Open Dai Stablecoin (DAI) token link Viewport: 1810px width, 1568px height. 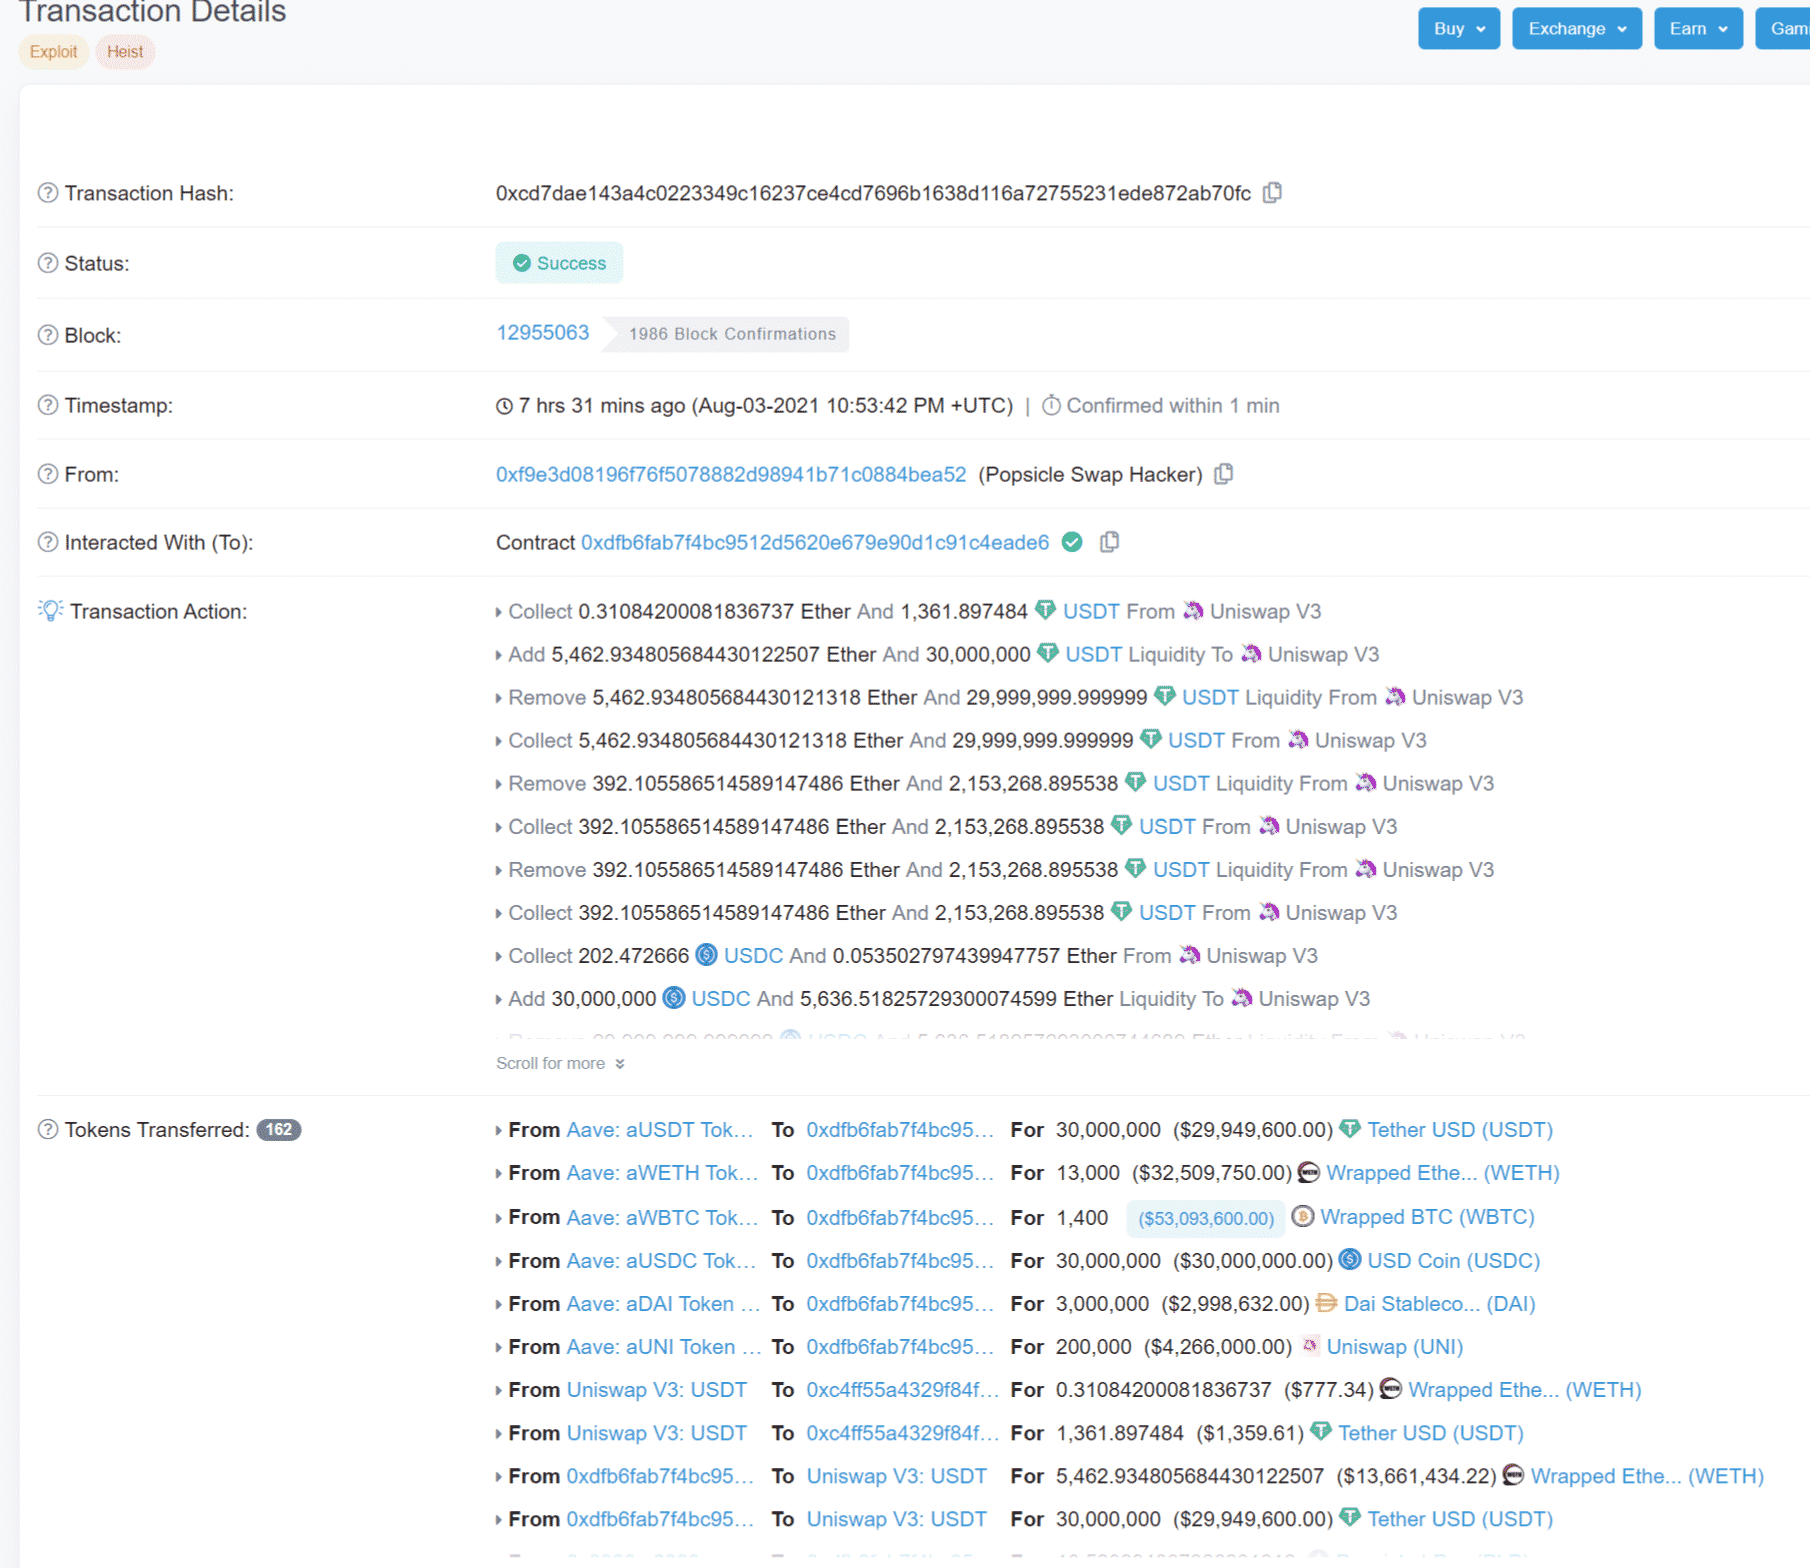1439,1304
